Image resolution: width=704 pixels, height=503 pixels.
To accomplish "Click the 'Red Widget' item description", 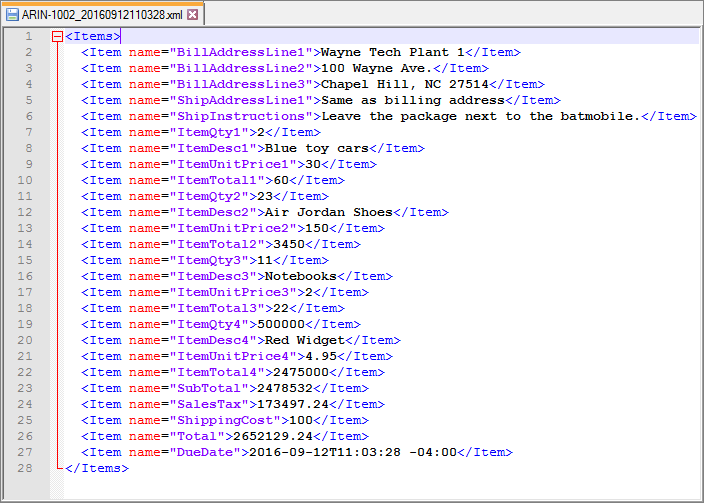I will (304, 340).
